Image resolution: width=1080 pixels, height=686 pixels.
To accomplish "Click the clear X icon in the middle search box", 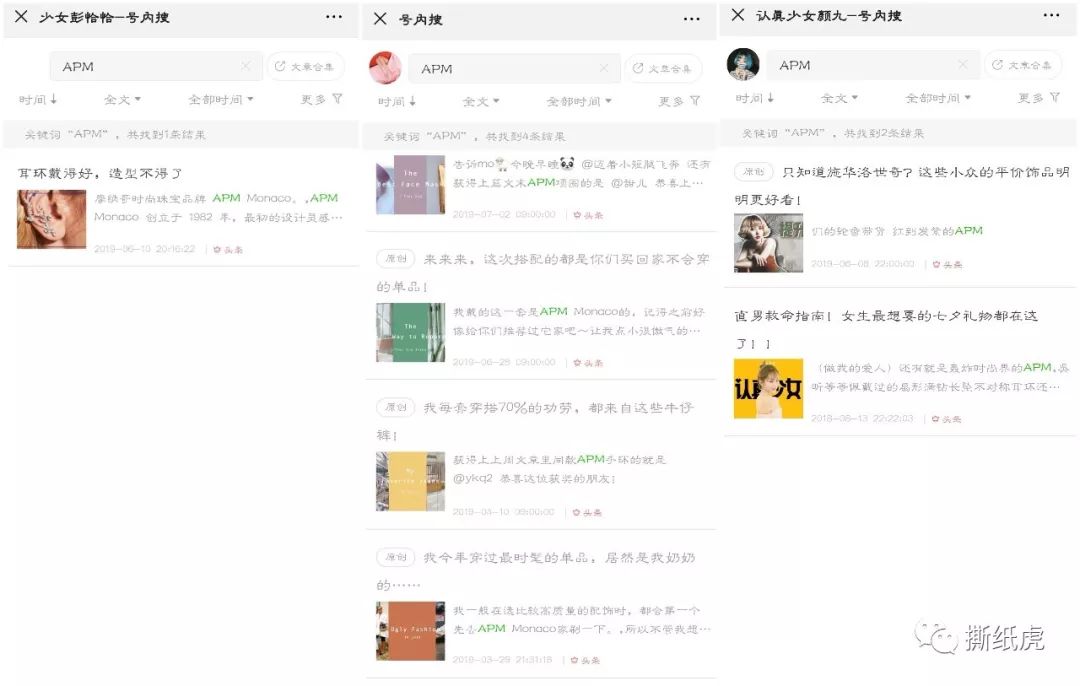I will click(x=605, y=68).
